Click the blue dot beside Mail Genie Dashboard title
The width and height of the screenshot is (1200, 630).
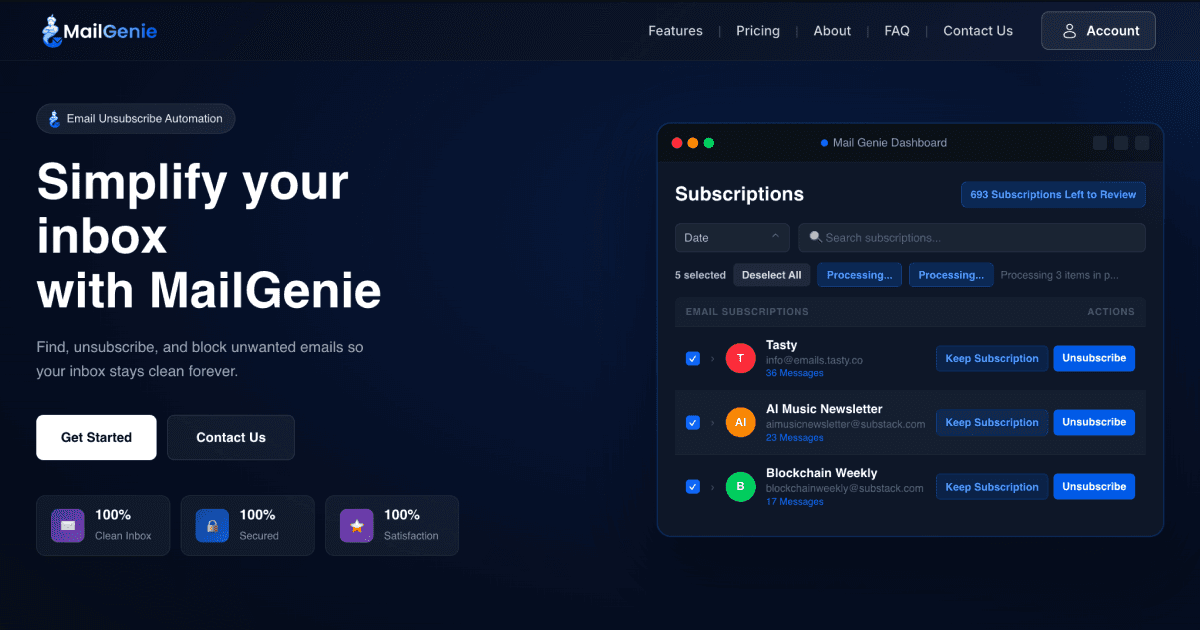pos(824,143)
